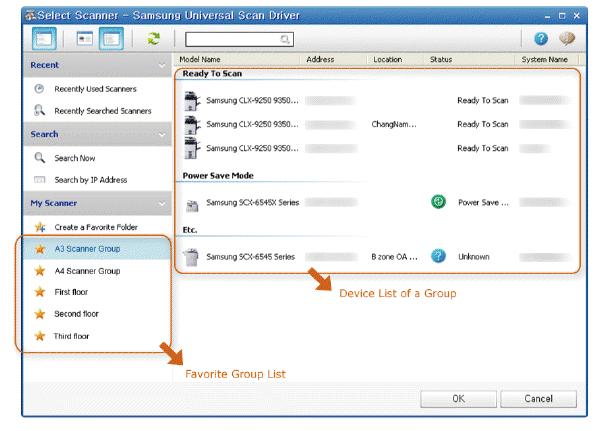This screenshot has height=431, width=598.
Task: Click the SCX-6545X Series printer icon
Action: pyautogui.click(x=192, y=205)
